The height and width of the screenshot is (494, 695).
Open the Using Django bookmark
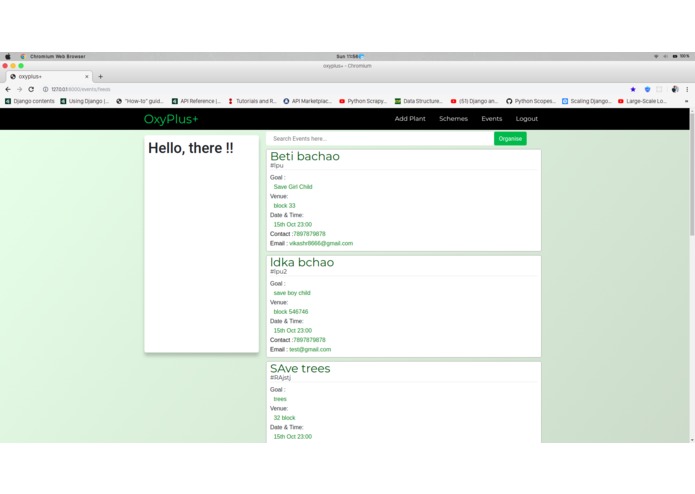[85, 101]
